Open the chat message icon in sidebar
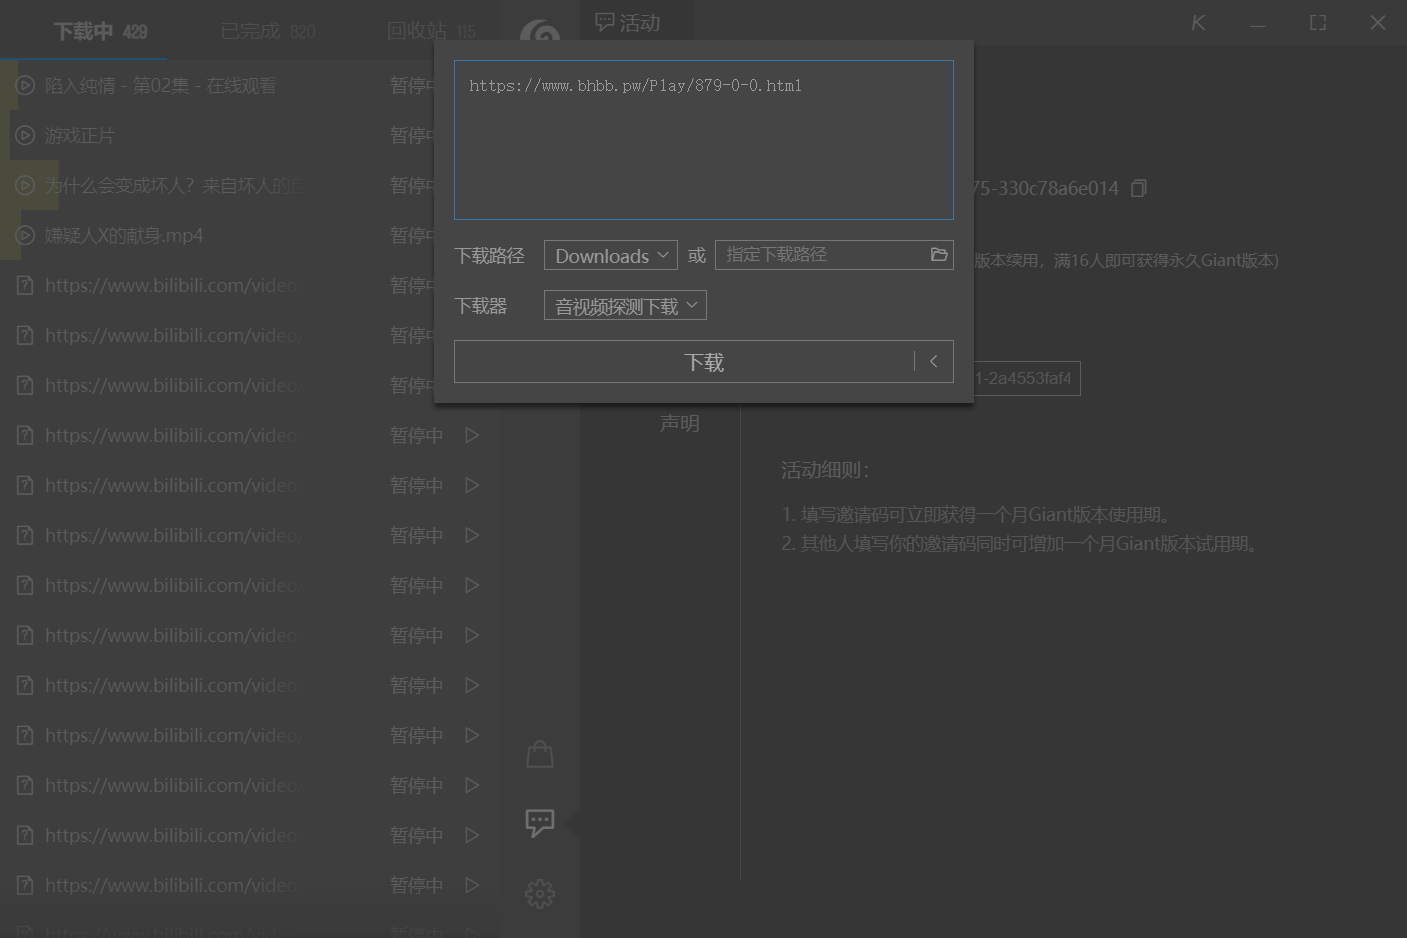Viewport: 1407px width, 938px height. pos(540,823)
